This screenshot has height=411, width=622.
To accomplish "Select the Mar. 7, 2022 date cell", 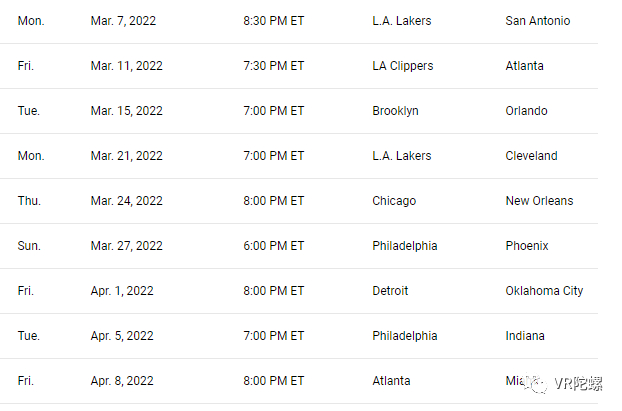I will [122, 21].
